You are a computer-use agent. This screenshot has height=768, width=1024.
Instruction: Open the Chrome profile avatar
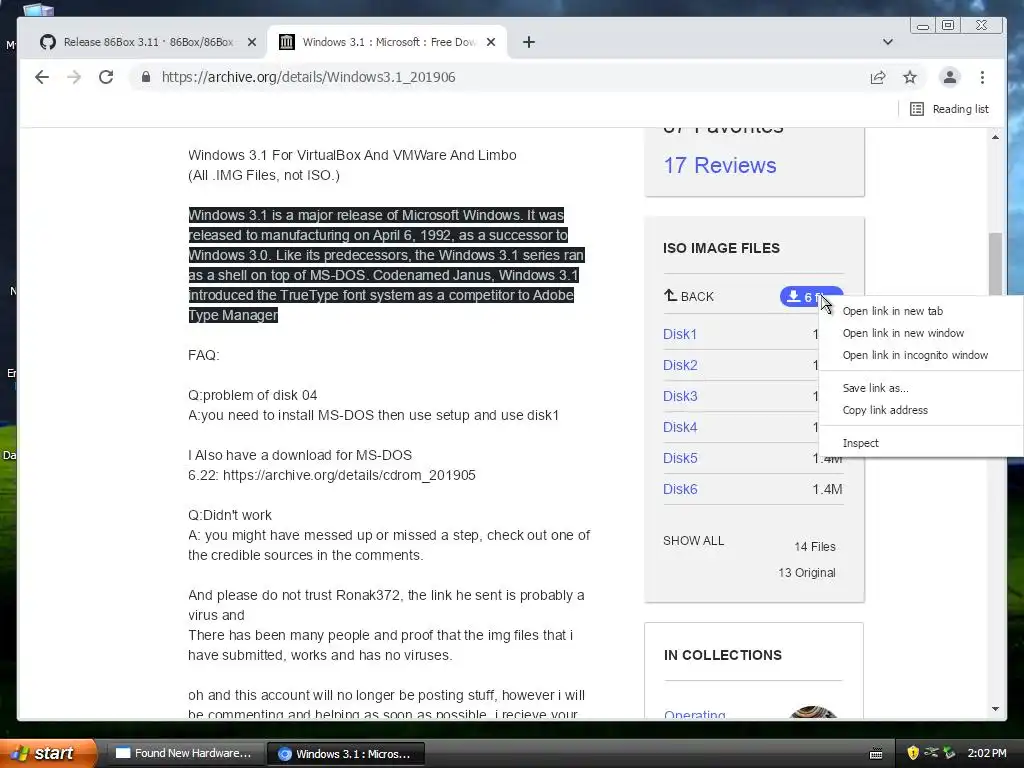point(950,77)
